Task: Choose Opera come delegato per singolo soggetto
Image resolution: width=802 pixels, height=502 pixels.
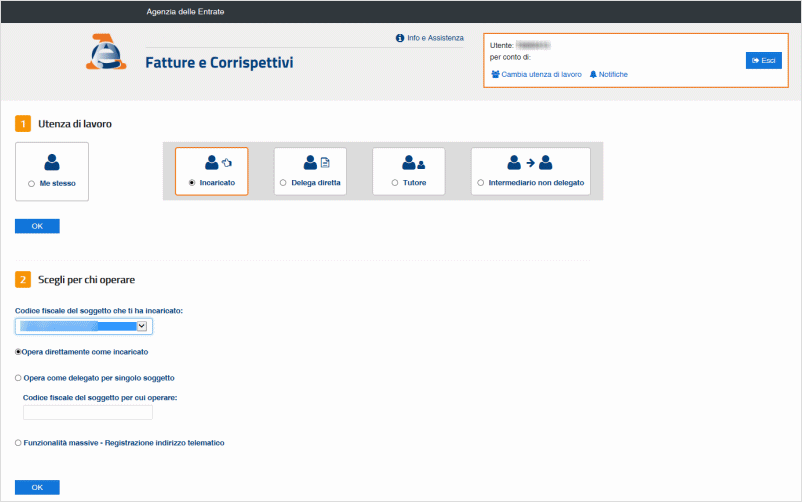Action: [18, 378]
